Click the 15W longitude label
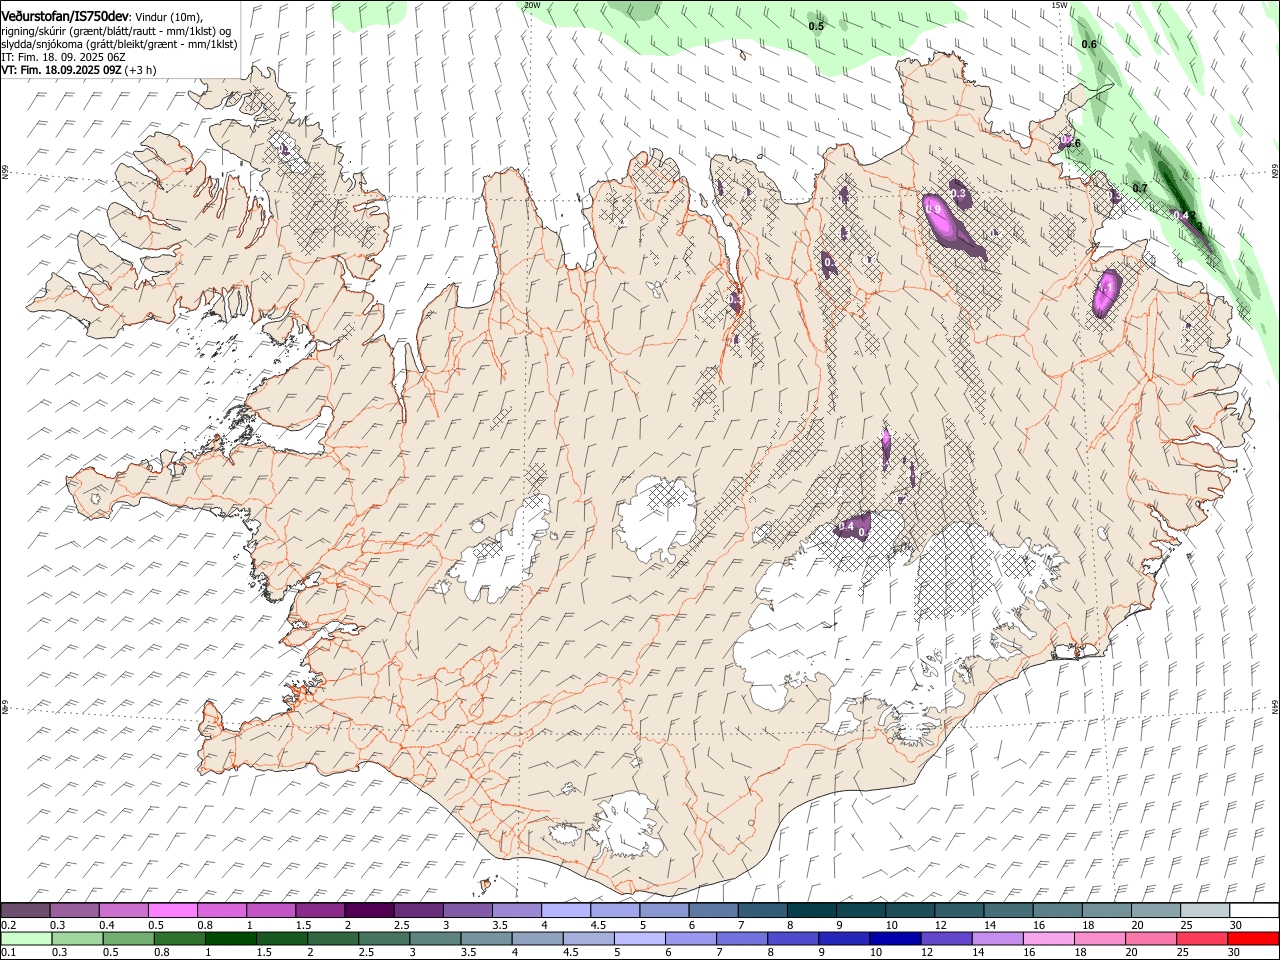 click(1060, 5)
